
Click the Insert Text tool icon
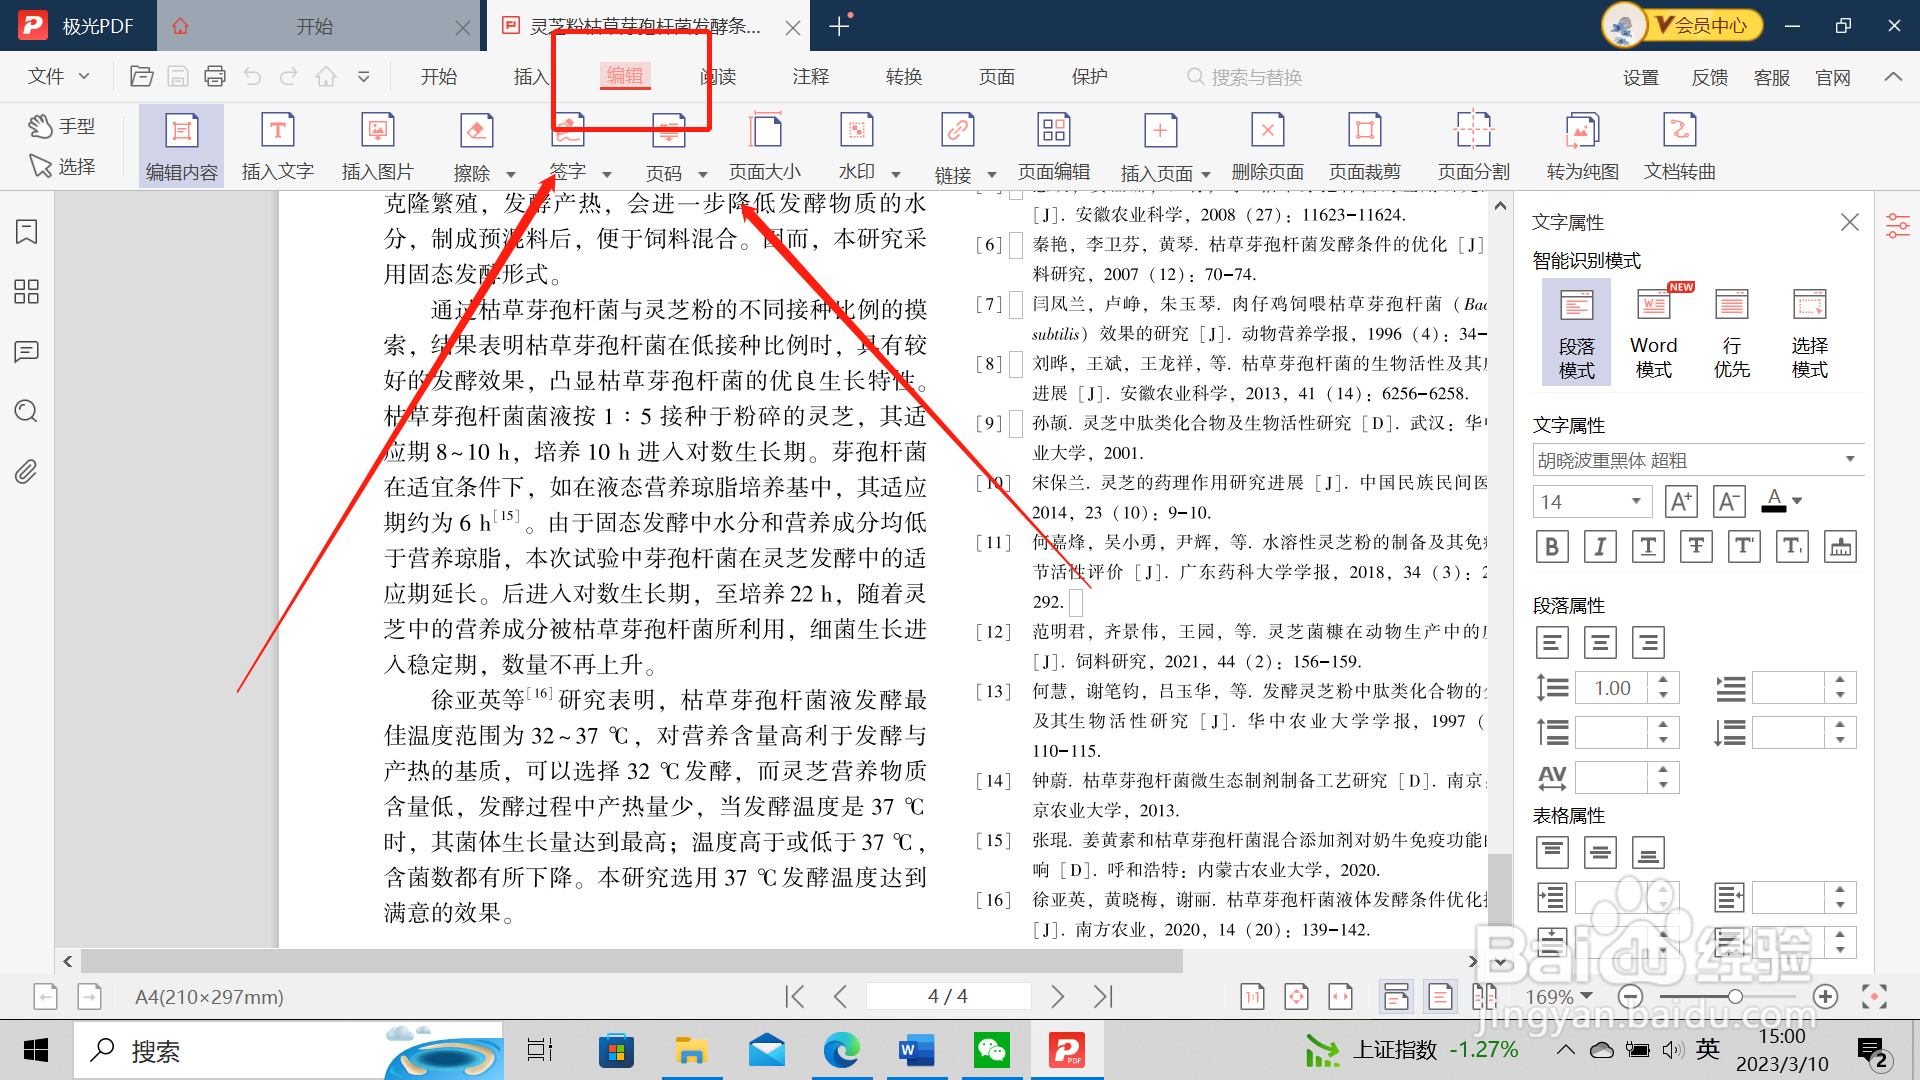pos(277,131)
